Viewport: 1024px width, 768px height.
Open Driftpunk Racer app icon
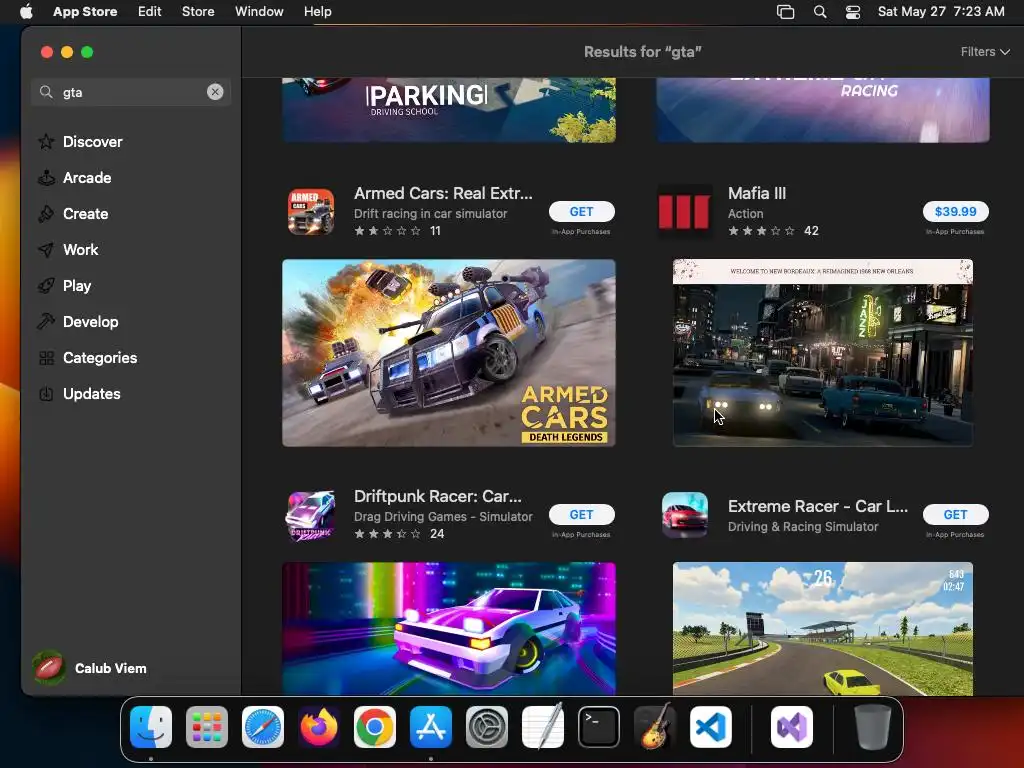pos(311,515)
